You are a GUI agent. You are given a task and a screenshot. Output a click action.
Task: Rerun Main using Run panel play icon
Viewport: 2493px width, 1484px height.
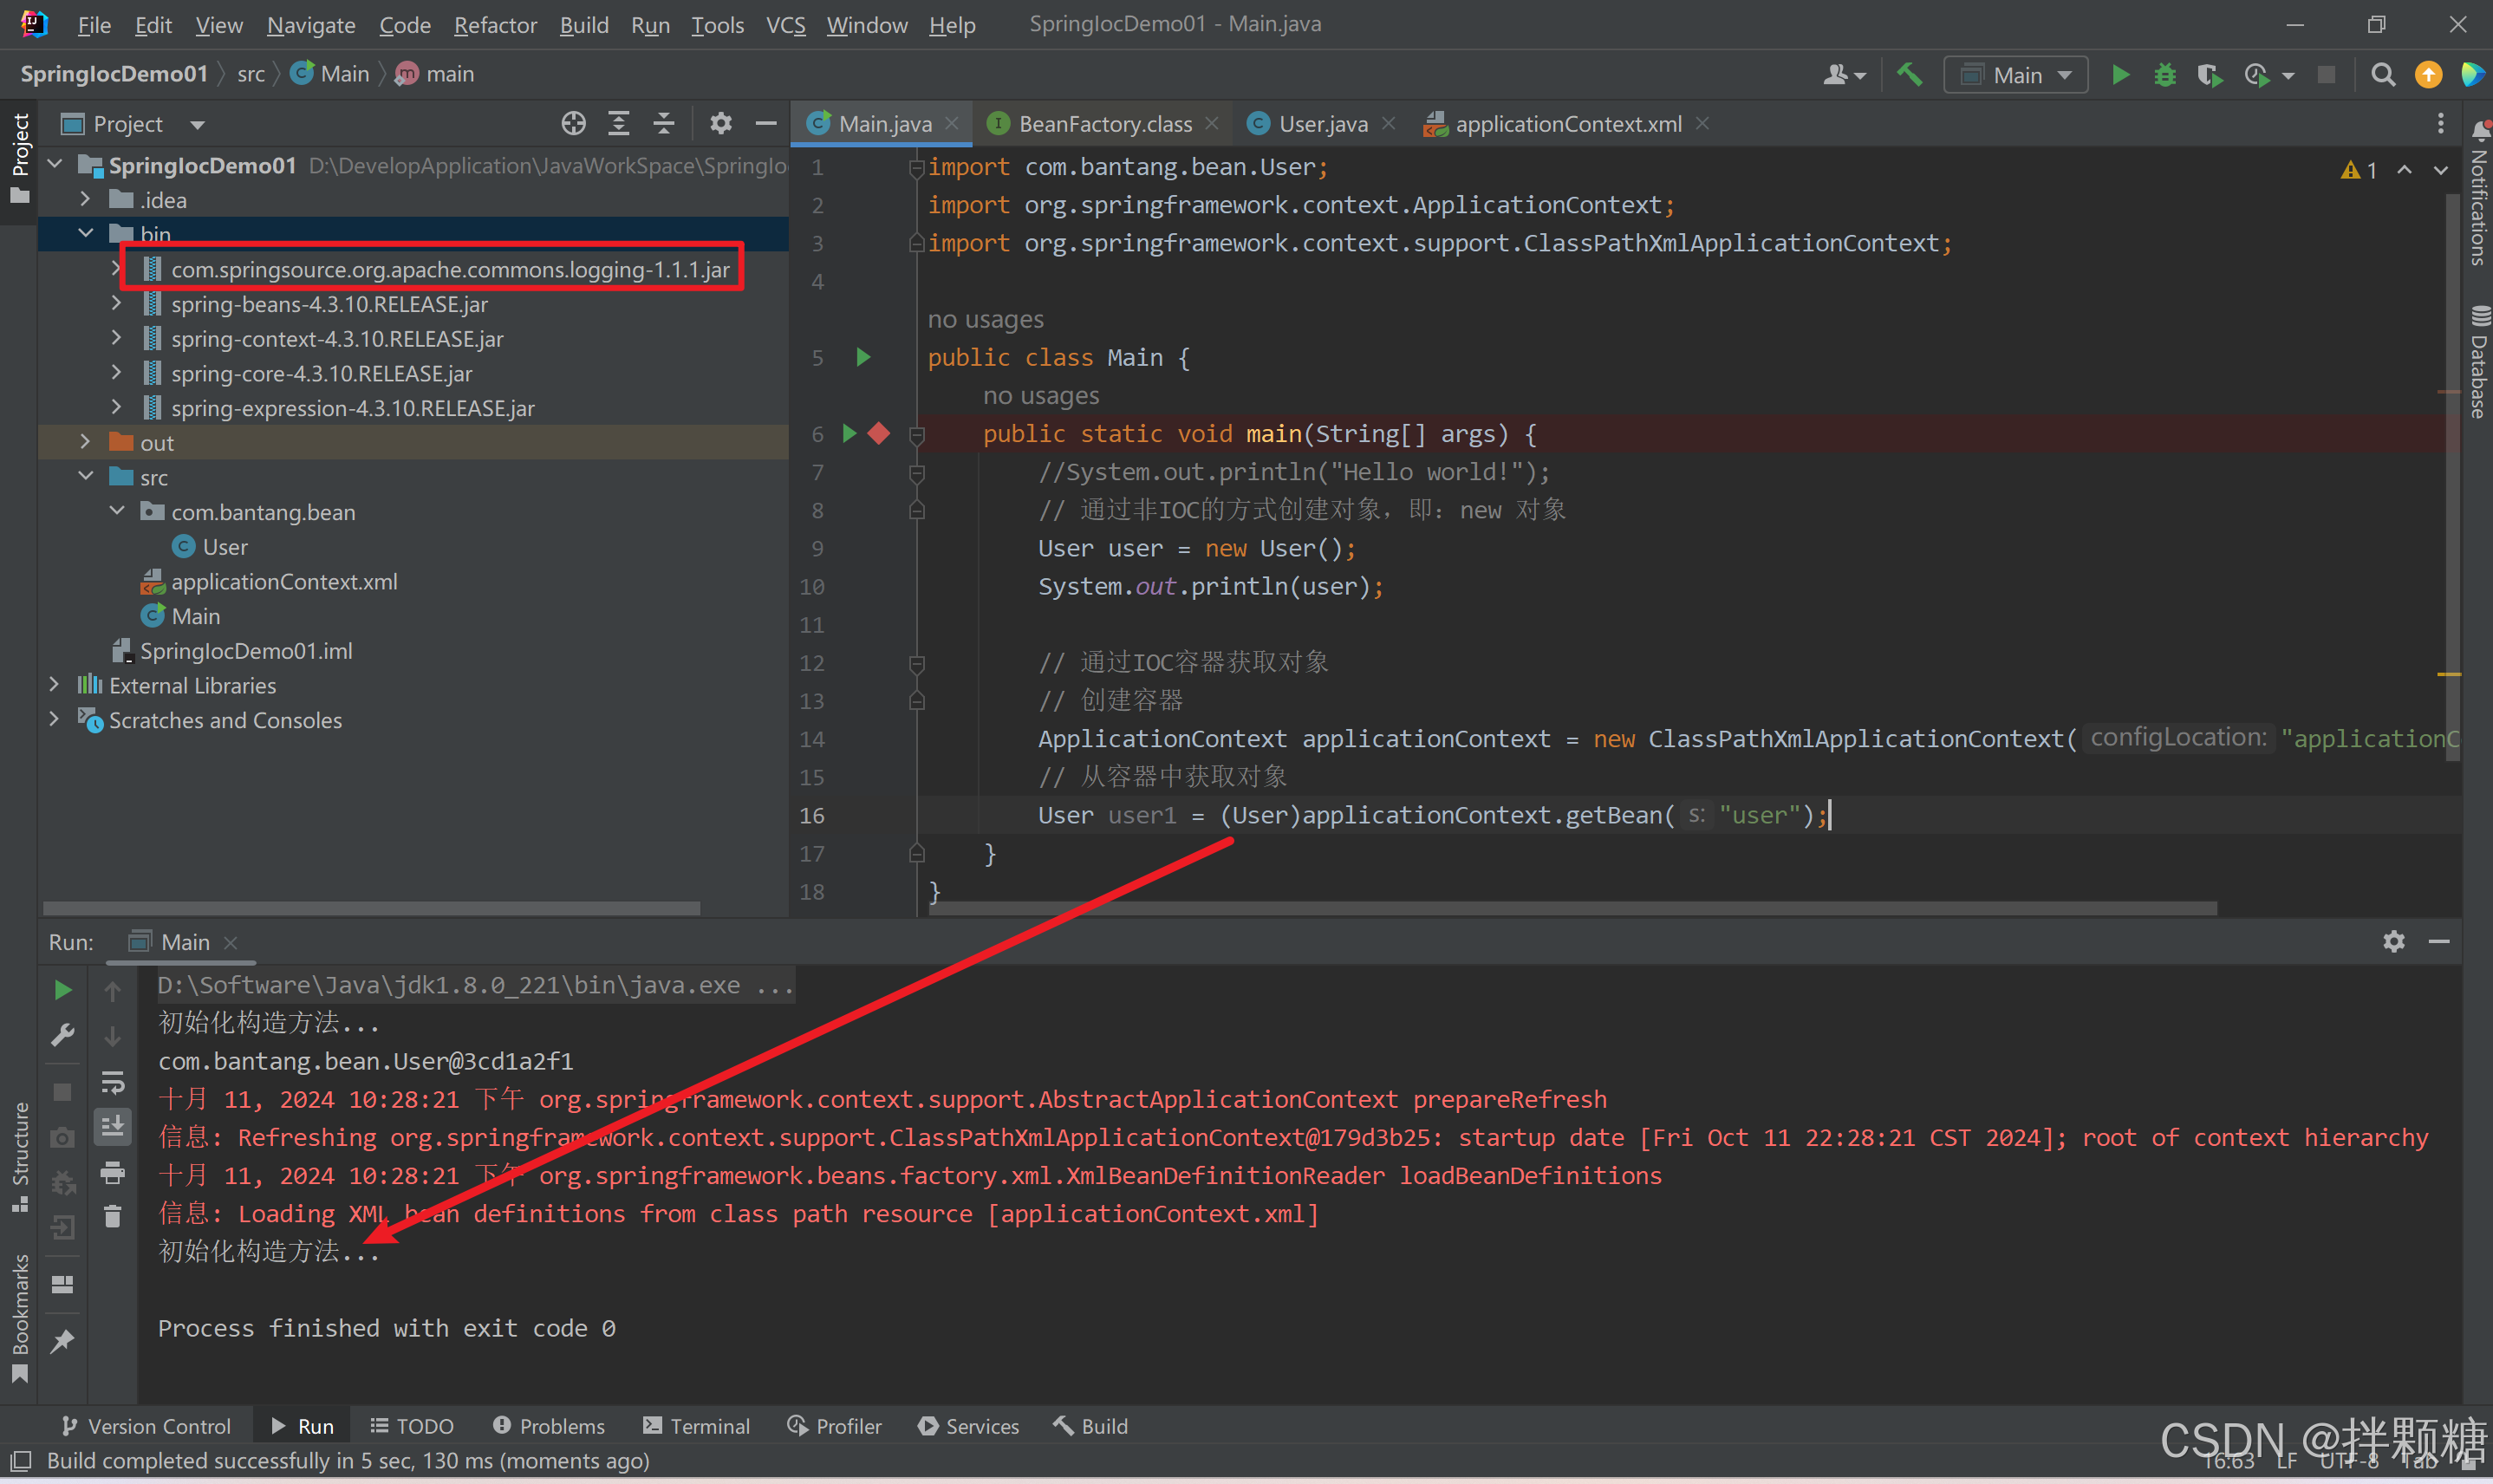[62, 990]
